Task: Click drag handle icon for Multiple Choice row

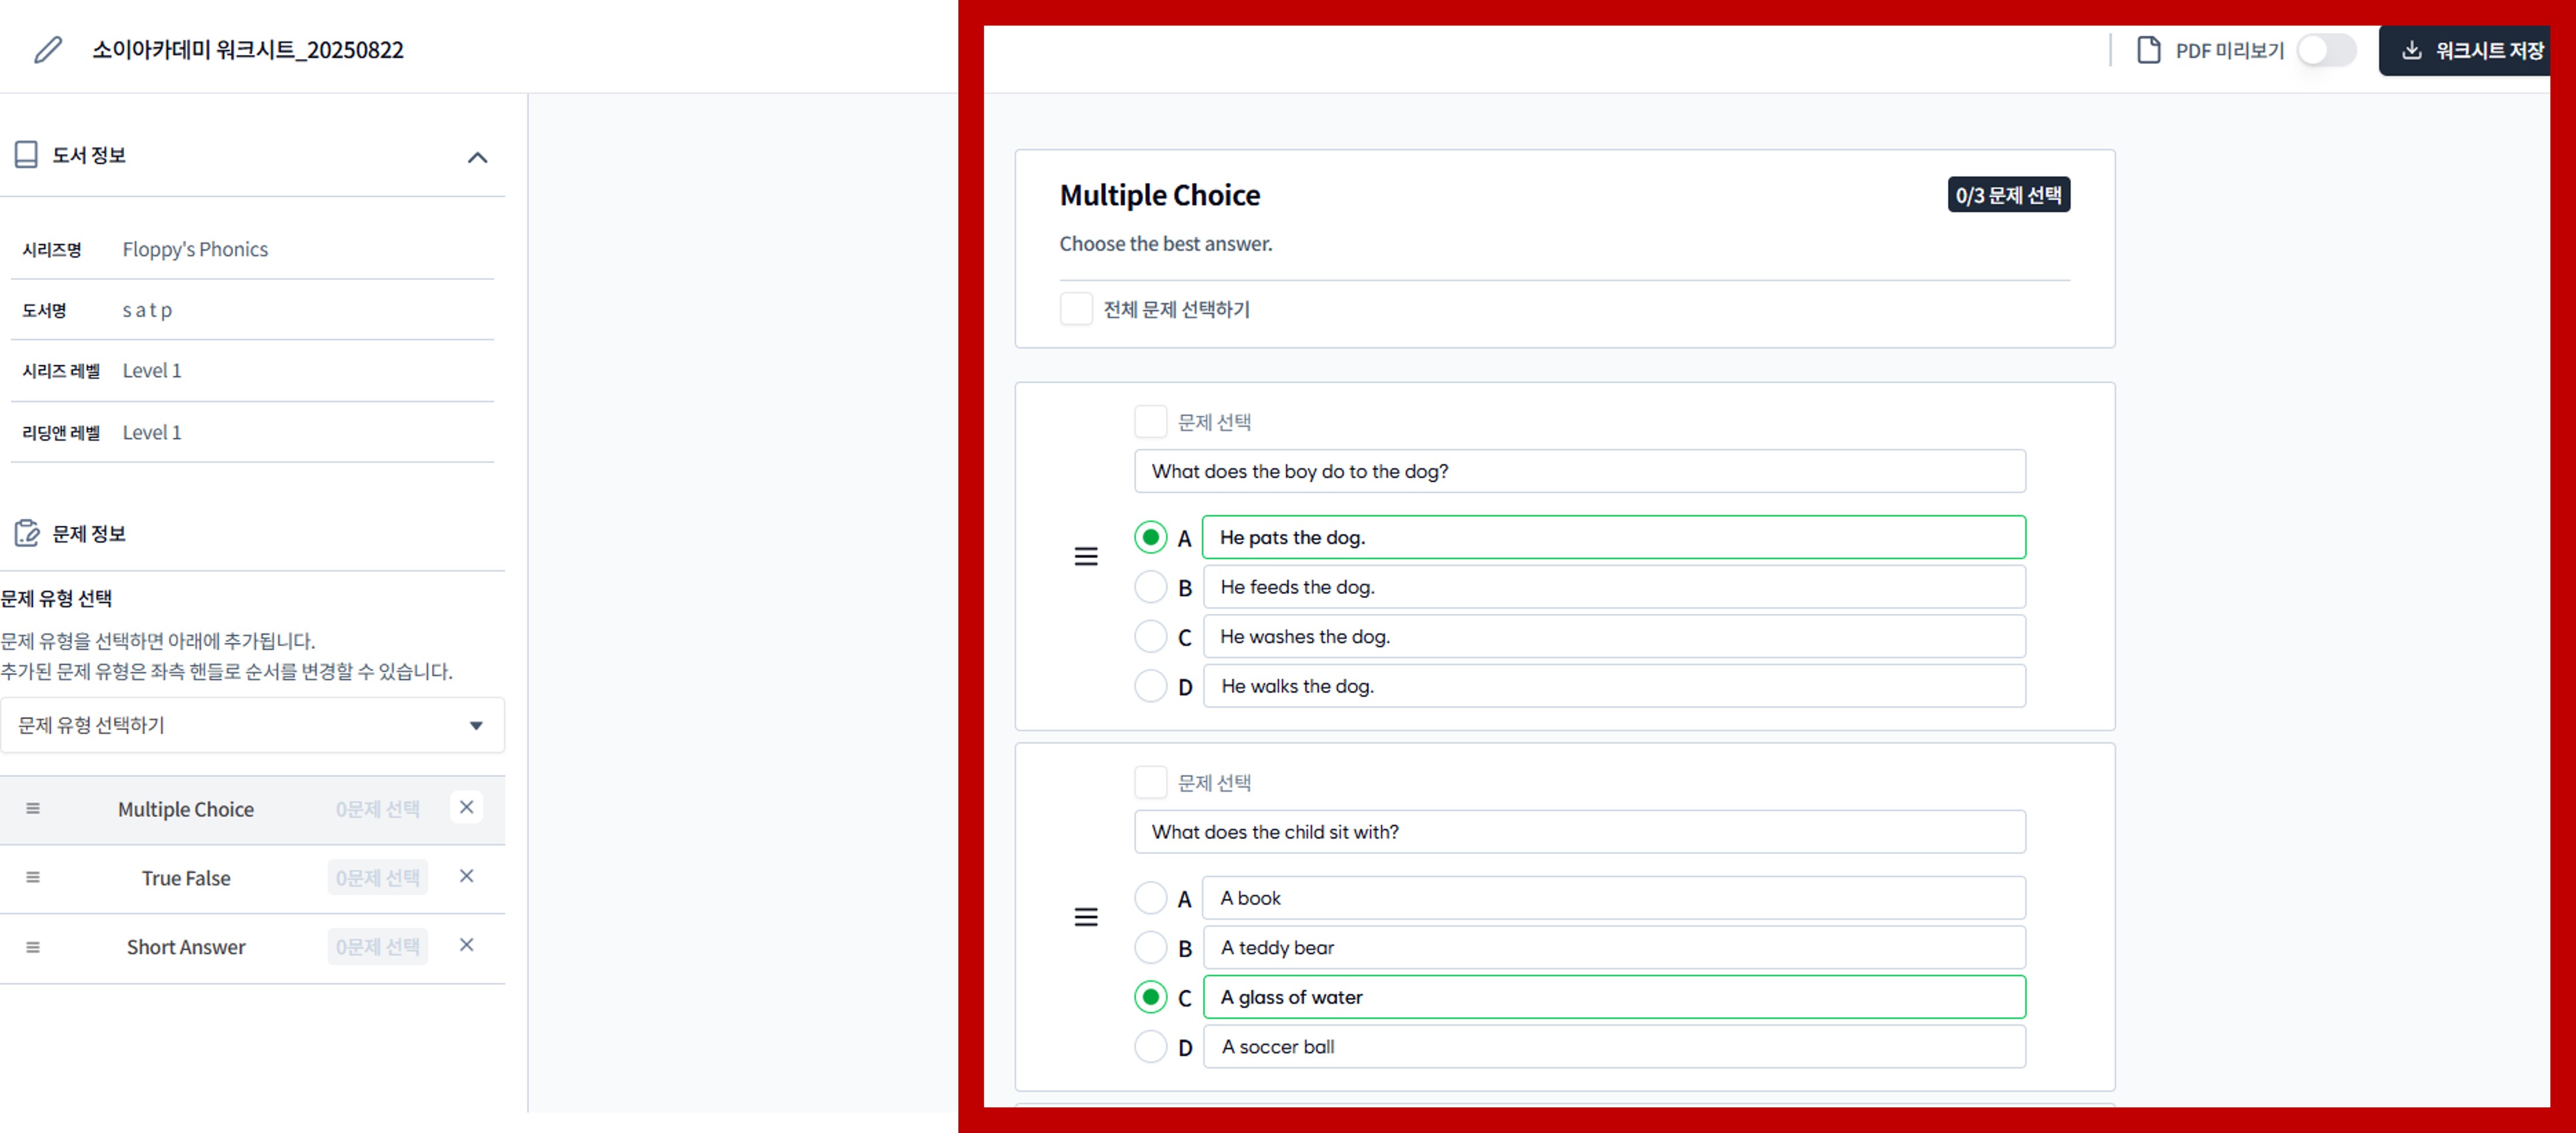Action: point(33,808)
